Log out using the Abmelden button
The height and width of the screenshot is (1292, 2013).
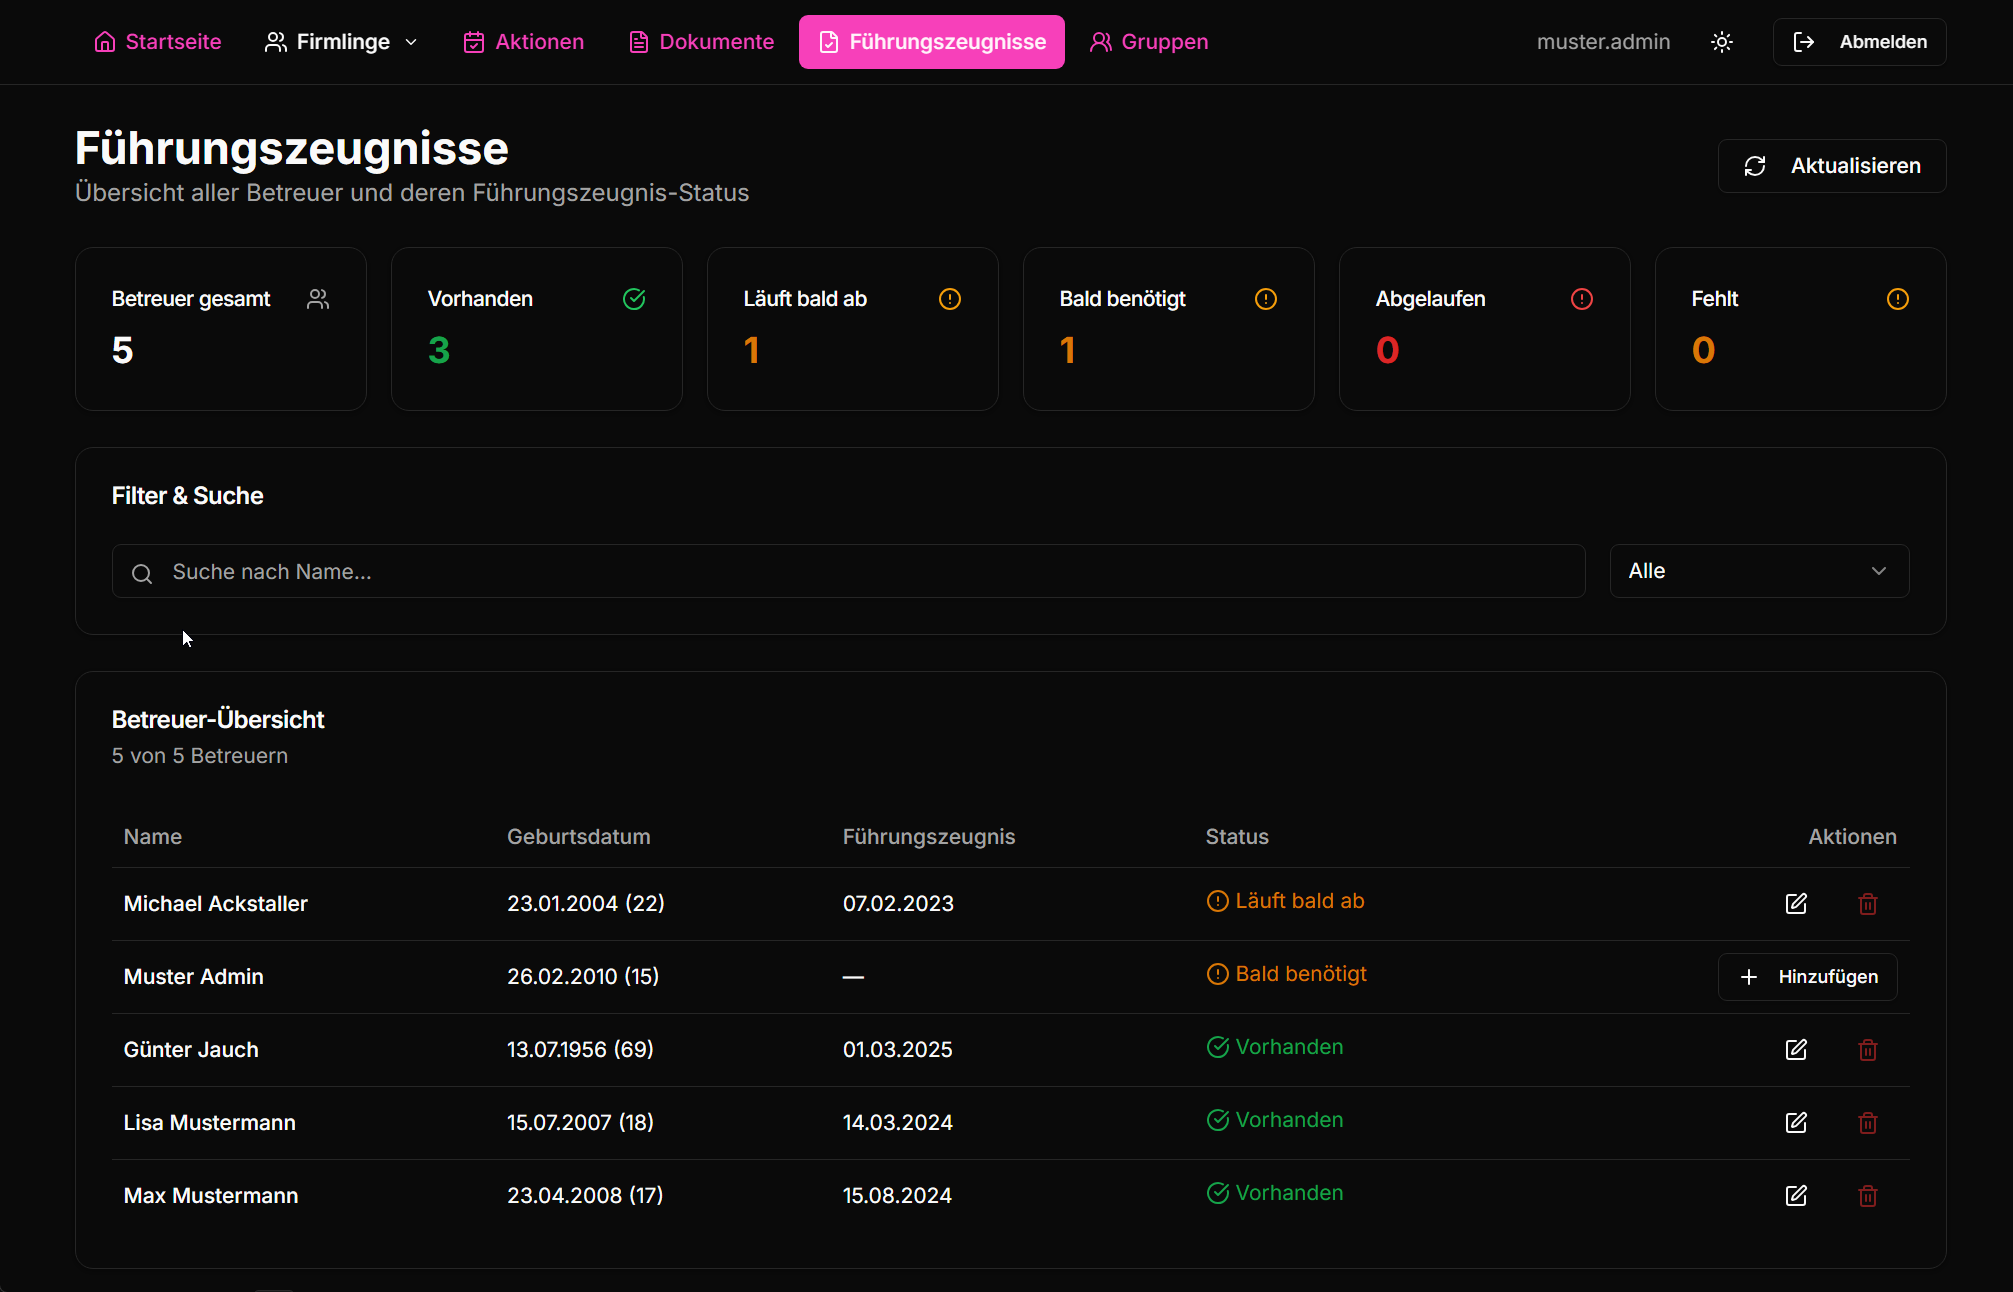pos(1859,42)
